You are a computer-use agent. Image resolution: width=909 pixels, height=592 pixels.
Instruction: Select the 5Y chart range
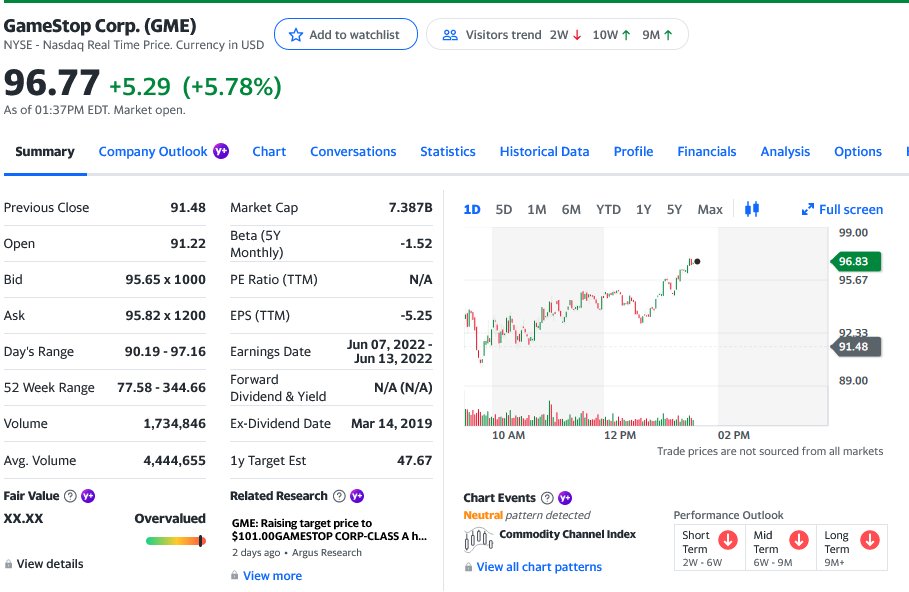[674, 209]
